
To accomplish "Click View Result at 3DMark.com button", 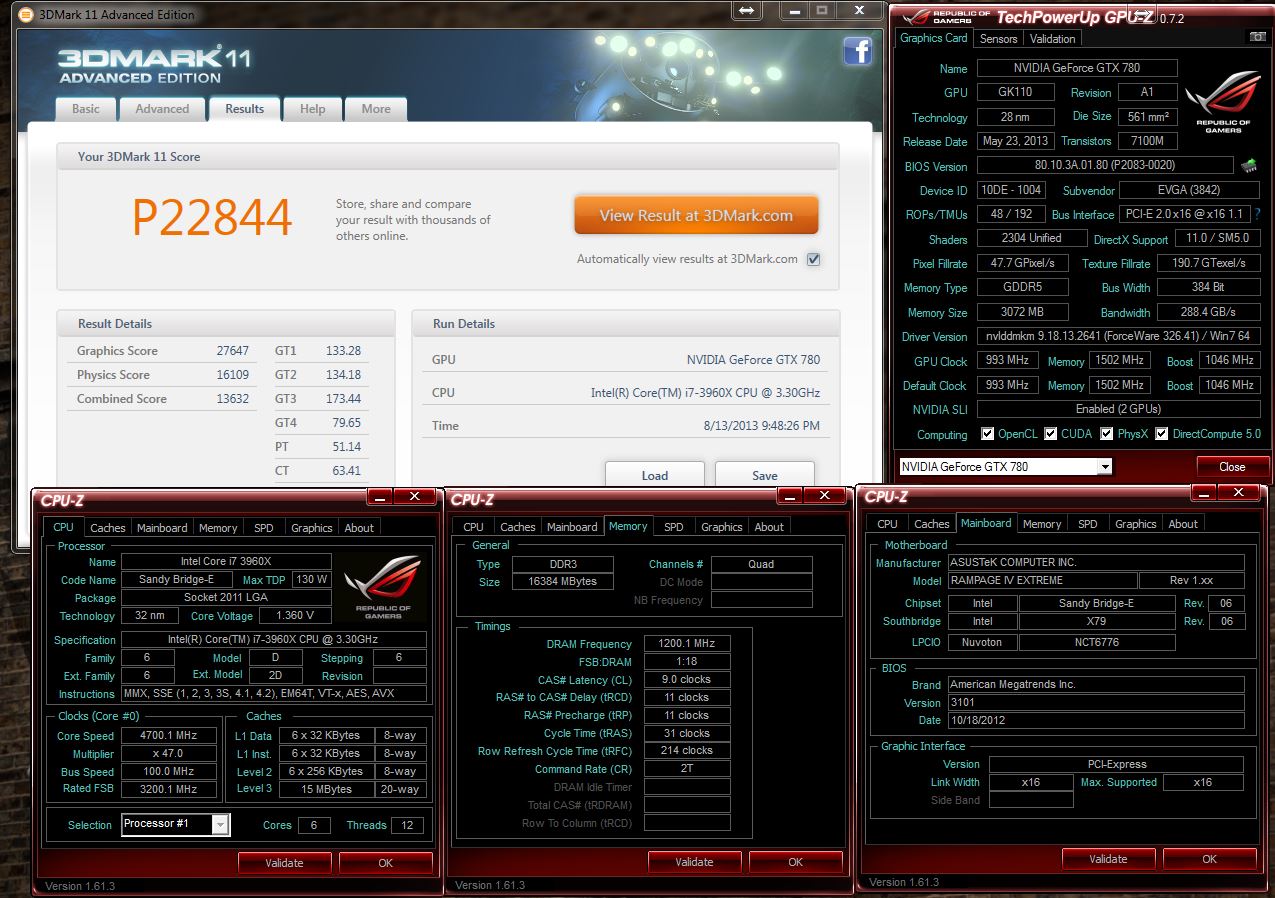I will (x=696, y=215).
